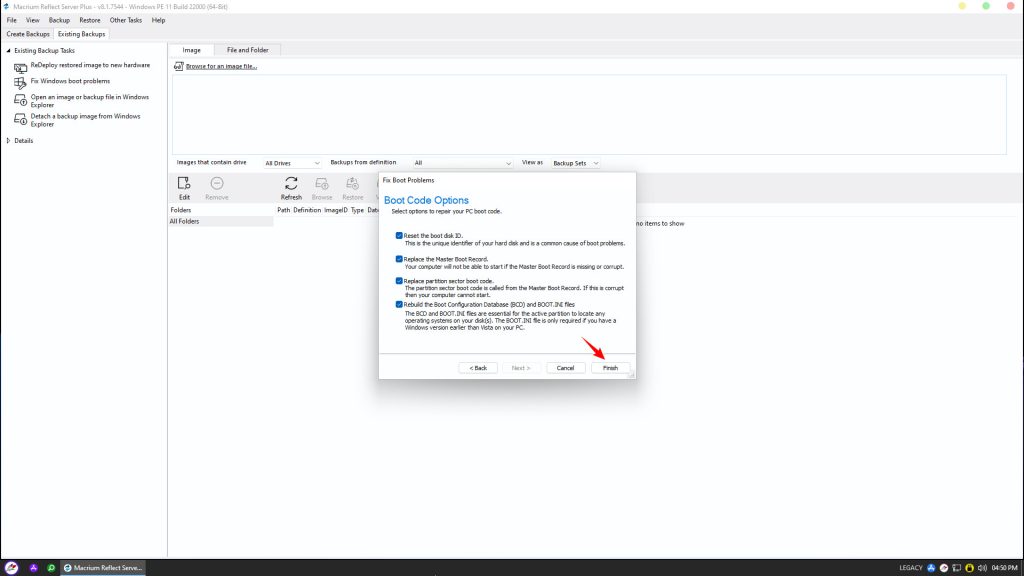
Task: Click the LEGACY label in the tray
Action: pos(911,568)
